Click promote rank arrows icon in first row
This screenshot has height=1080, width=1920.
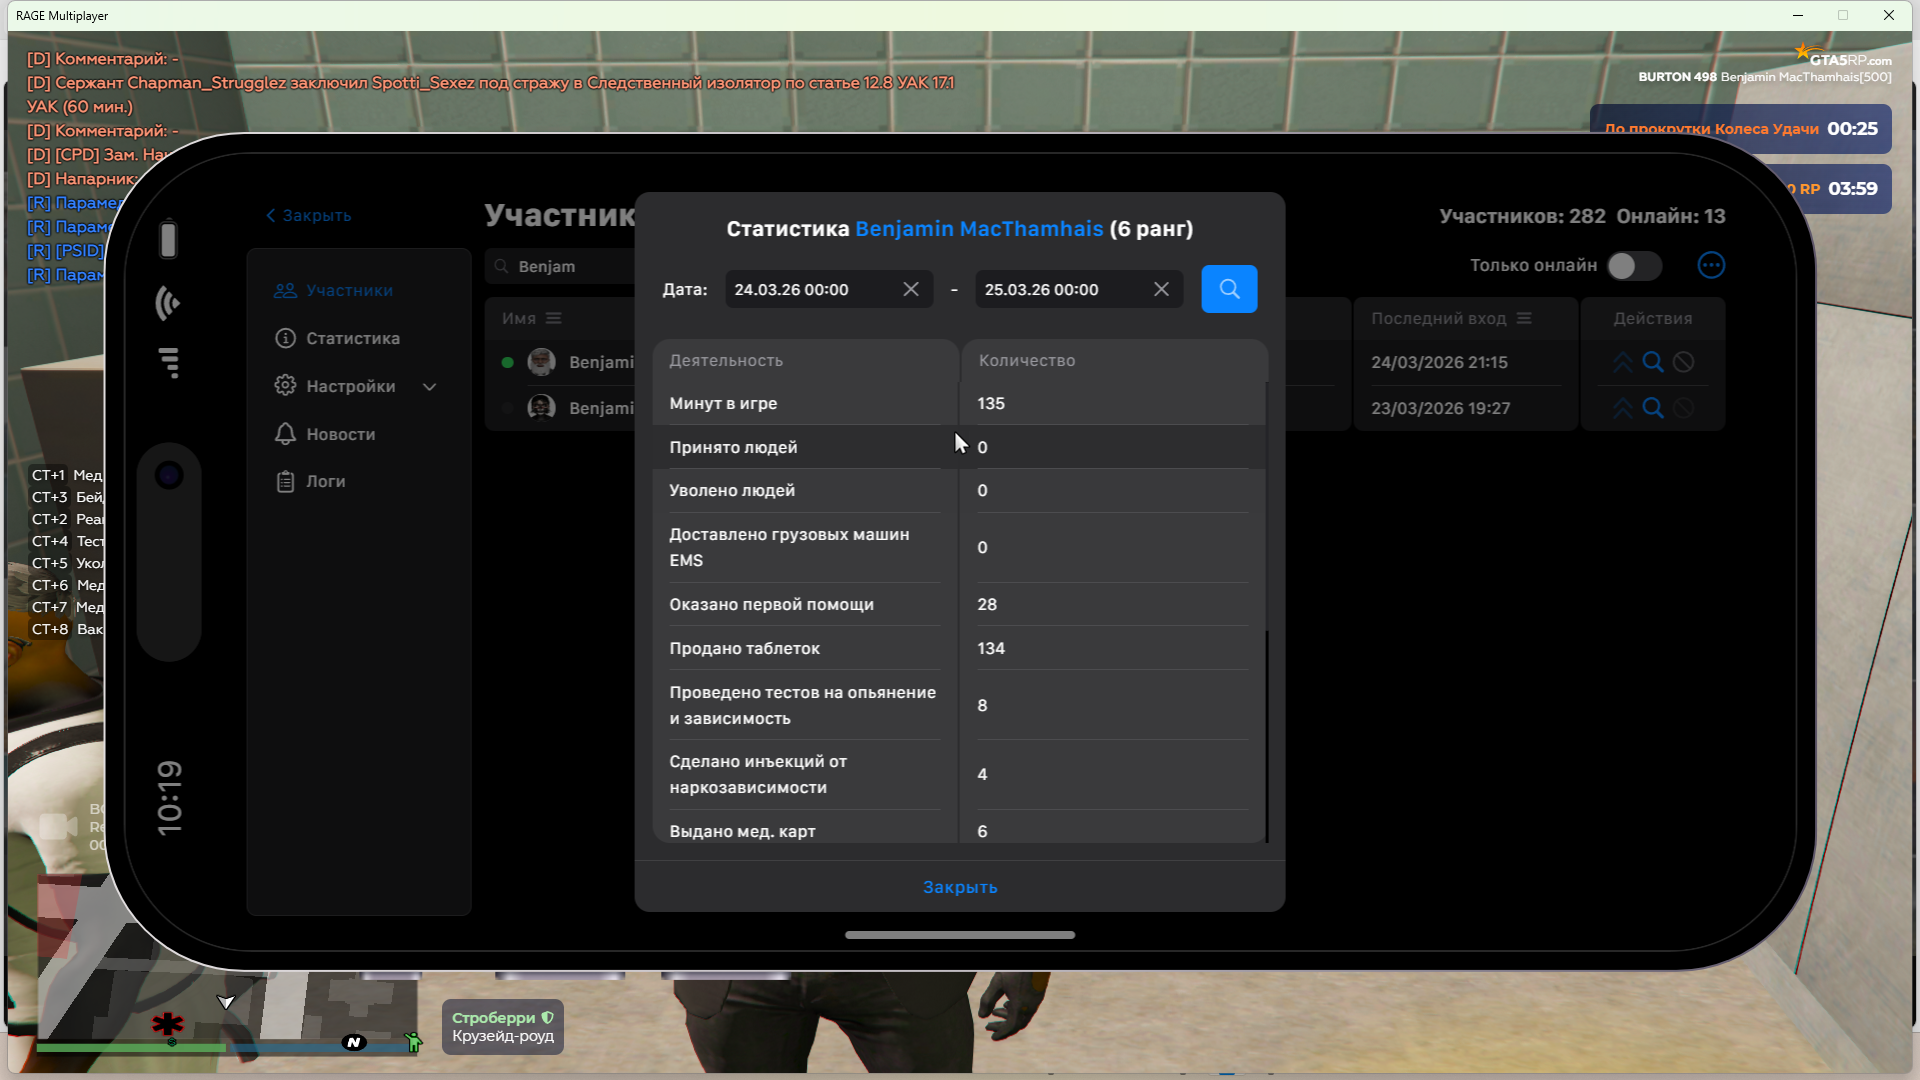1622,362
